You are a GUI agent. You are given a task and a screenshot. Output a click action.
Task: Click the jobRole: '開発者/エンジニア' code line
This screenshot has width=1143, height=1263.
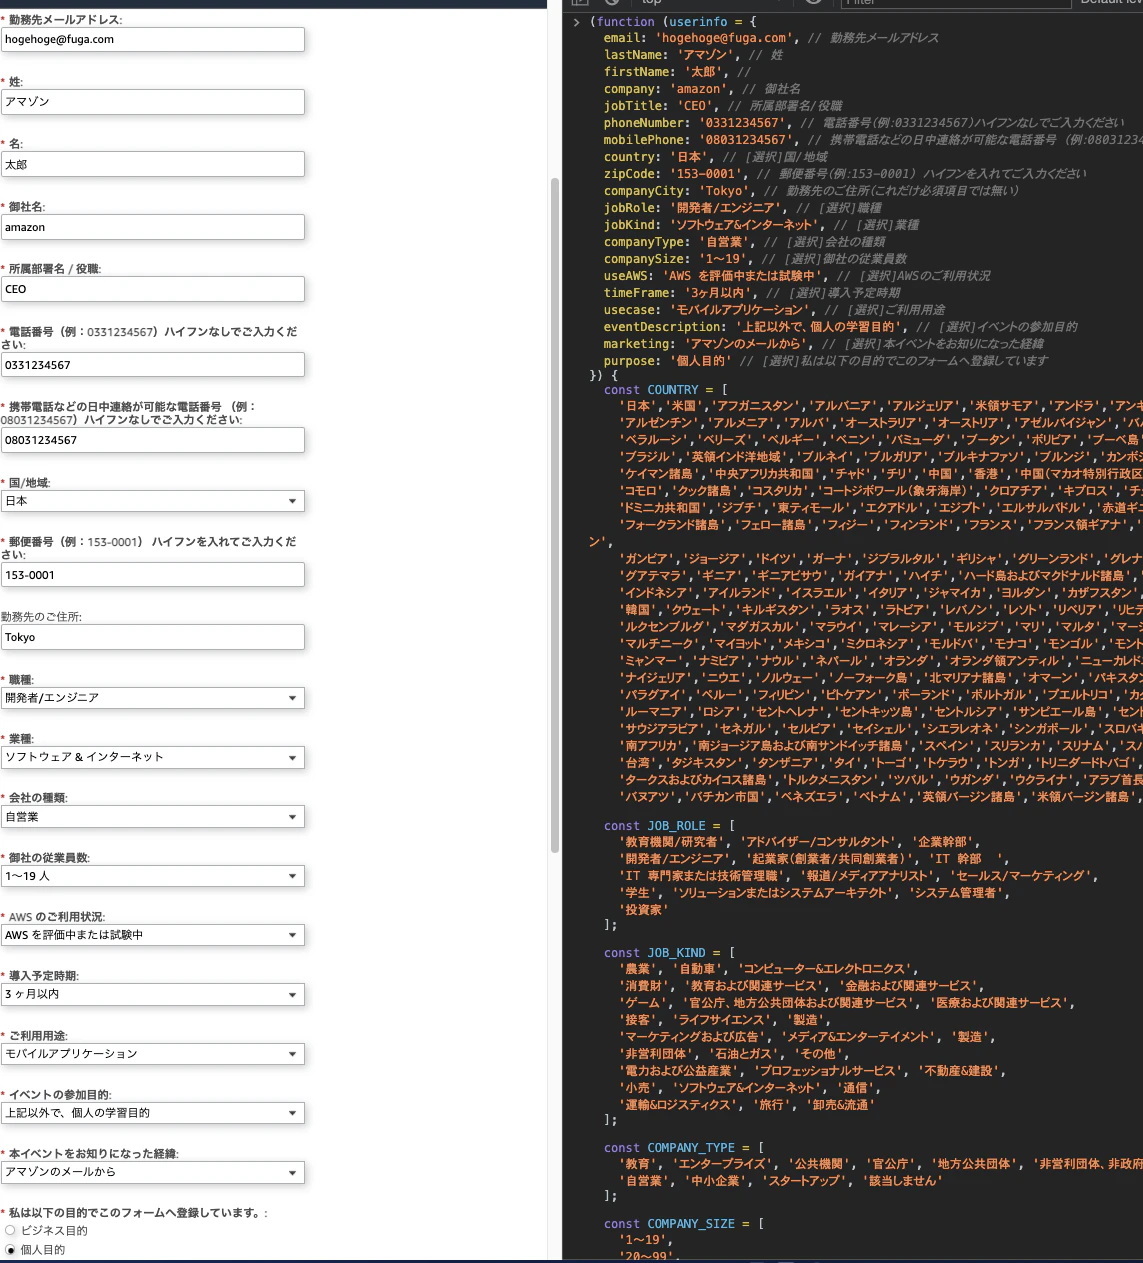(x=743, y=208)
